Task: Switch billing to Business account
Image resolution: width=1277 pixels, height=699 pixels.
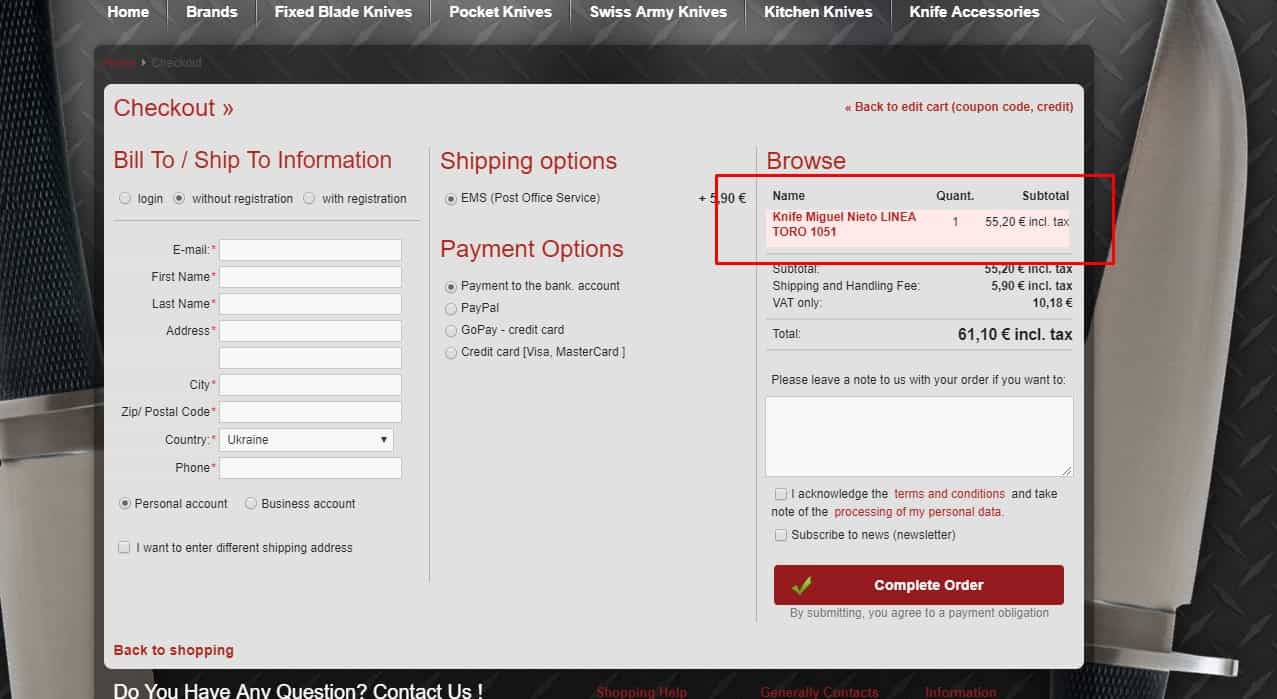Action: tap(250, 503)
